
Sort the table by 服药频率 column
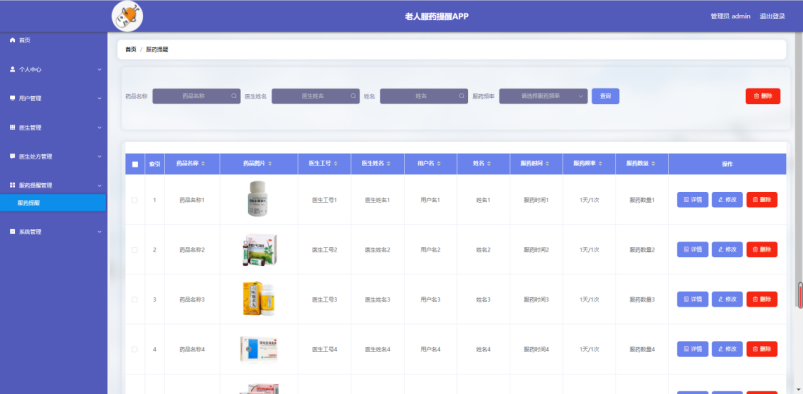coord(599,164)
